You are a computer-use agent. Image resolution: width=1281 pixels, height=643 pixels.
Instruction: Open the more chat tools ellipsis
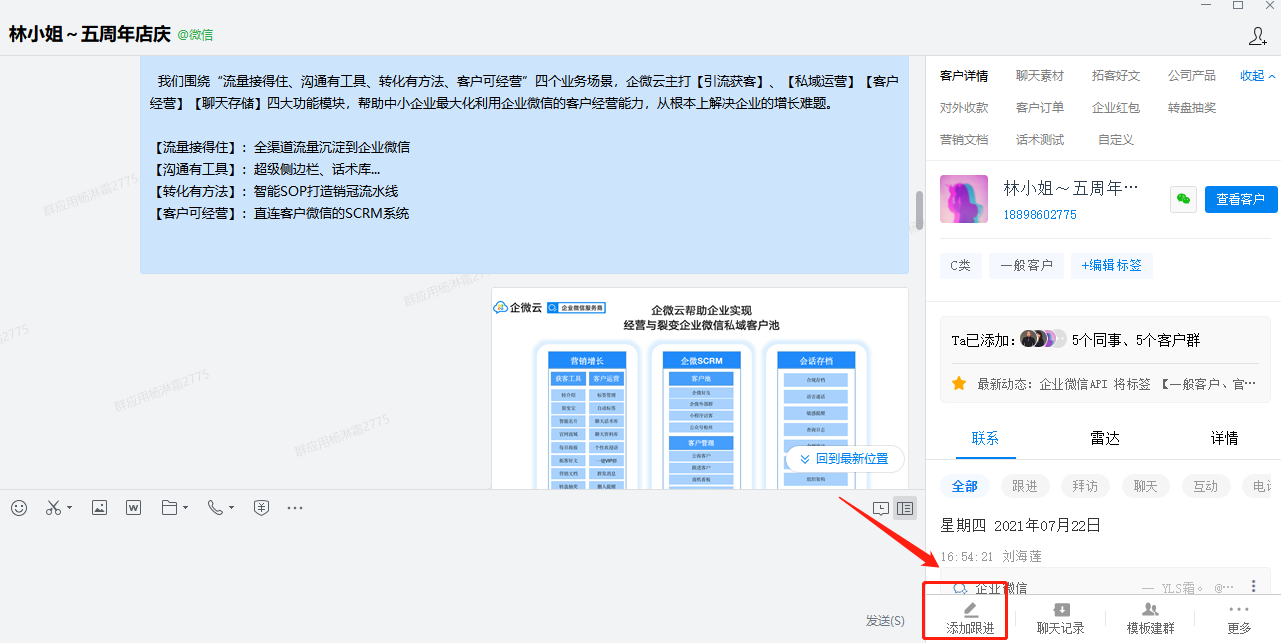pyautogui.click(x=295, y=508)
